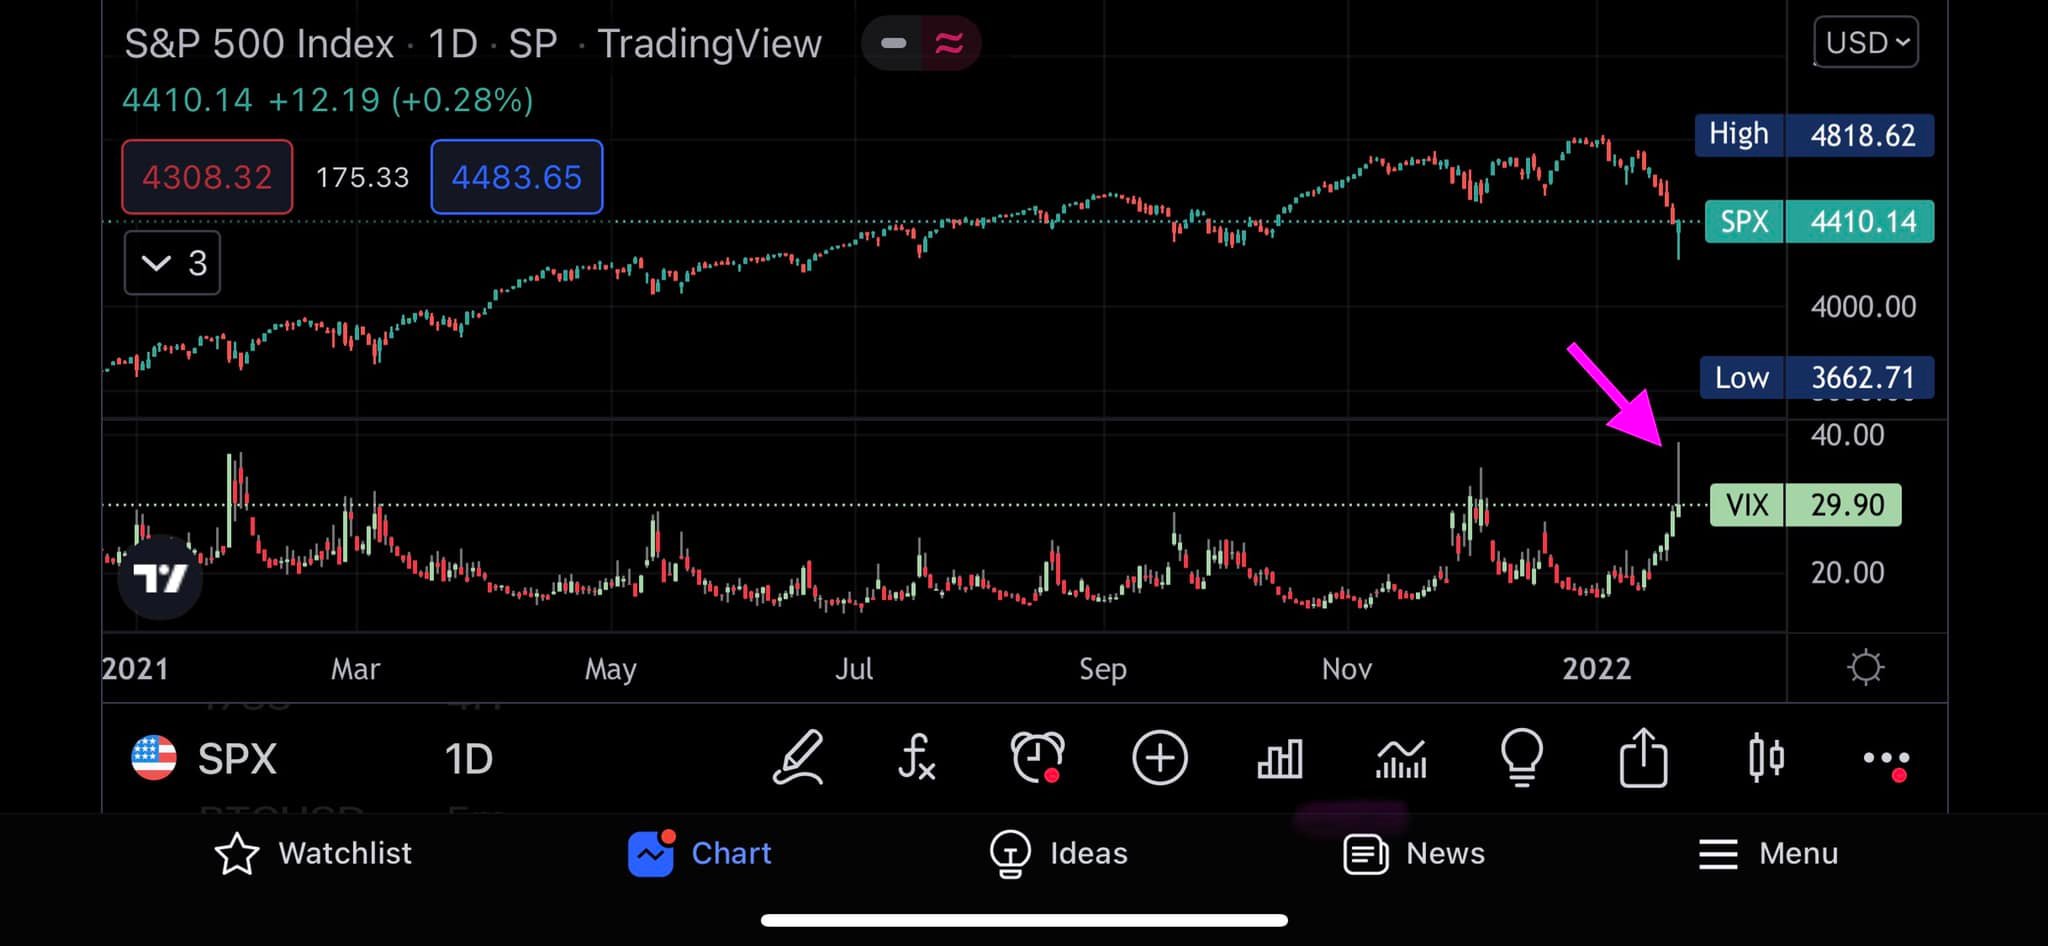Change the 1D timeframe interval
The width and height of the screenshot is (2048, 946).
pos(468,759)
